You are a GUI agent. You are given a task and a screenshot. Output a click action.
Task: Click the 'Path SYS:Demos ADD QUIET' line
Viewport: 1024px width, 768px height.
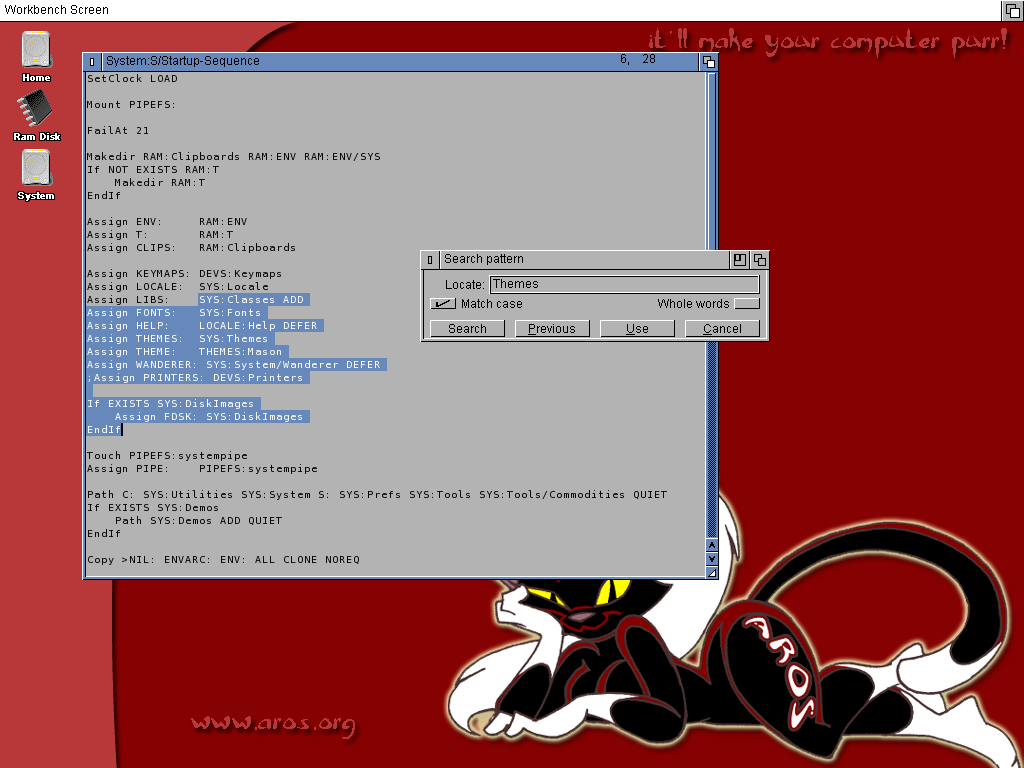coord(199,521)
